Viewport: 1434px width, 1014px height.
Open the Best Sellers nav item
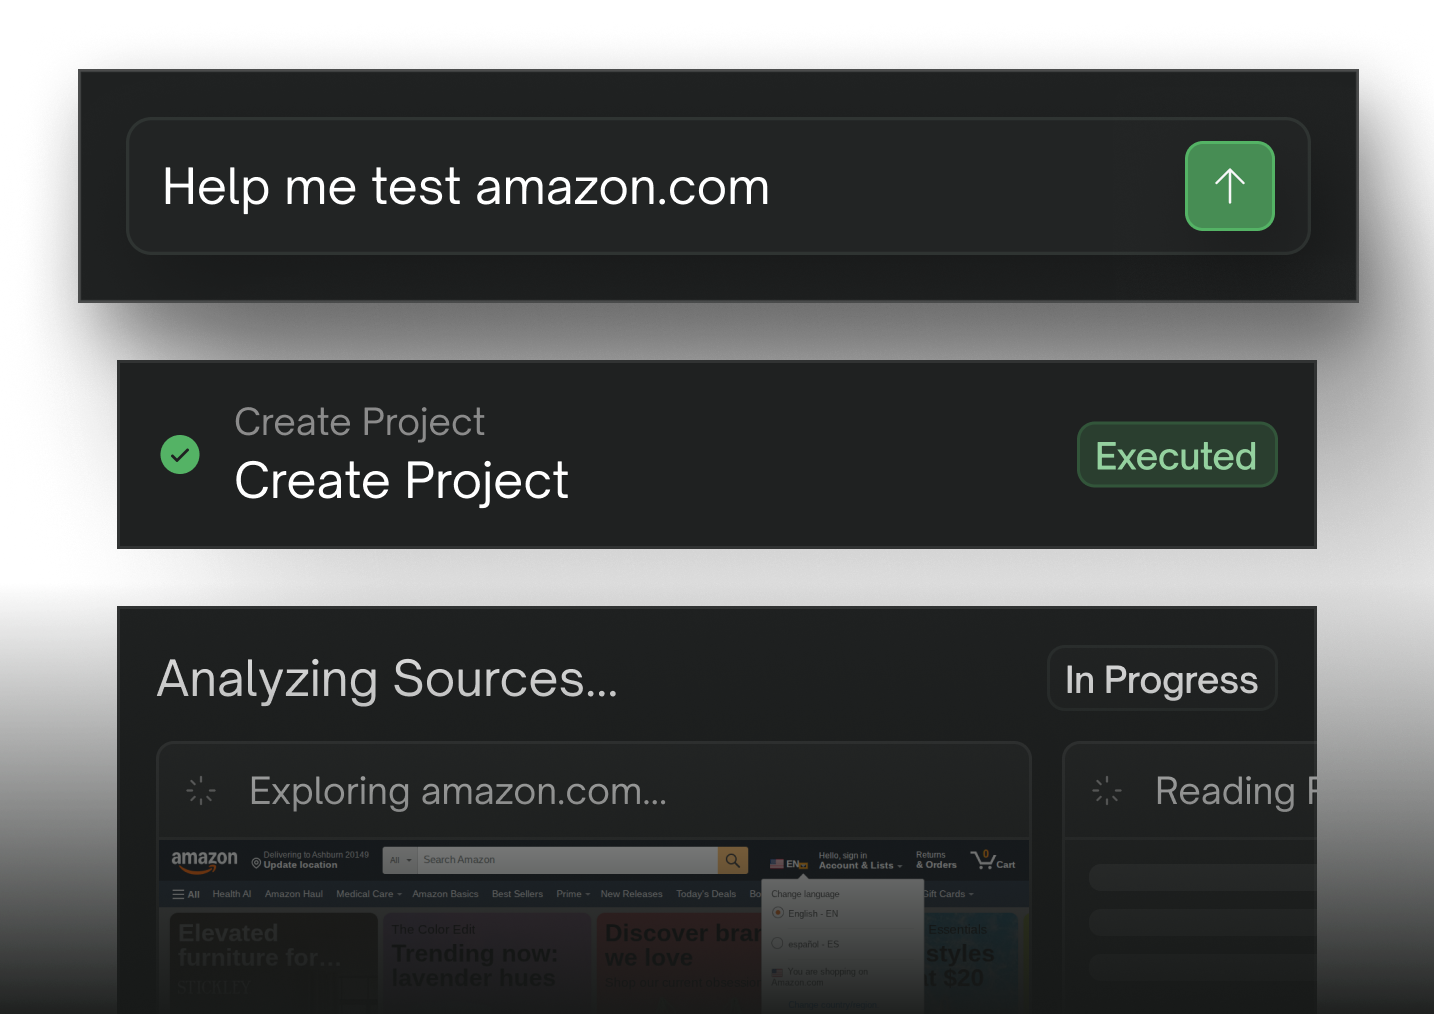517,894
